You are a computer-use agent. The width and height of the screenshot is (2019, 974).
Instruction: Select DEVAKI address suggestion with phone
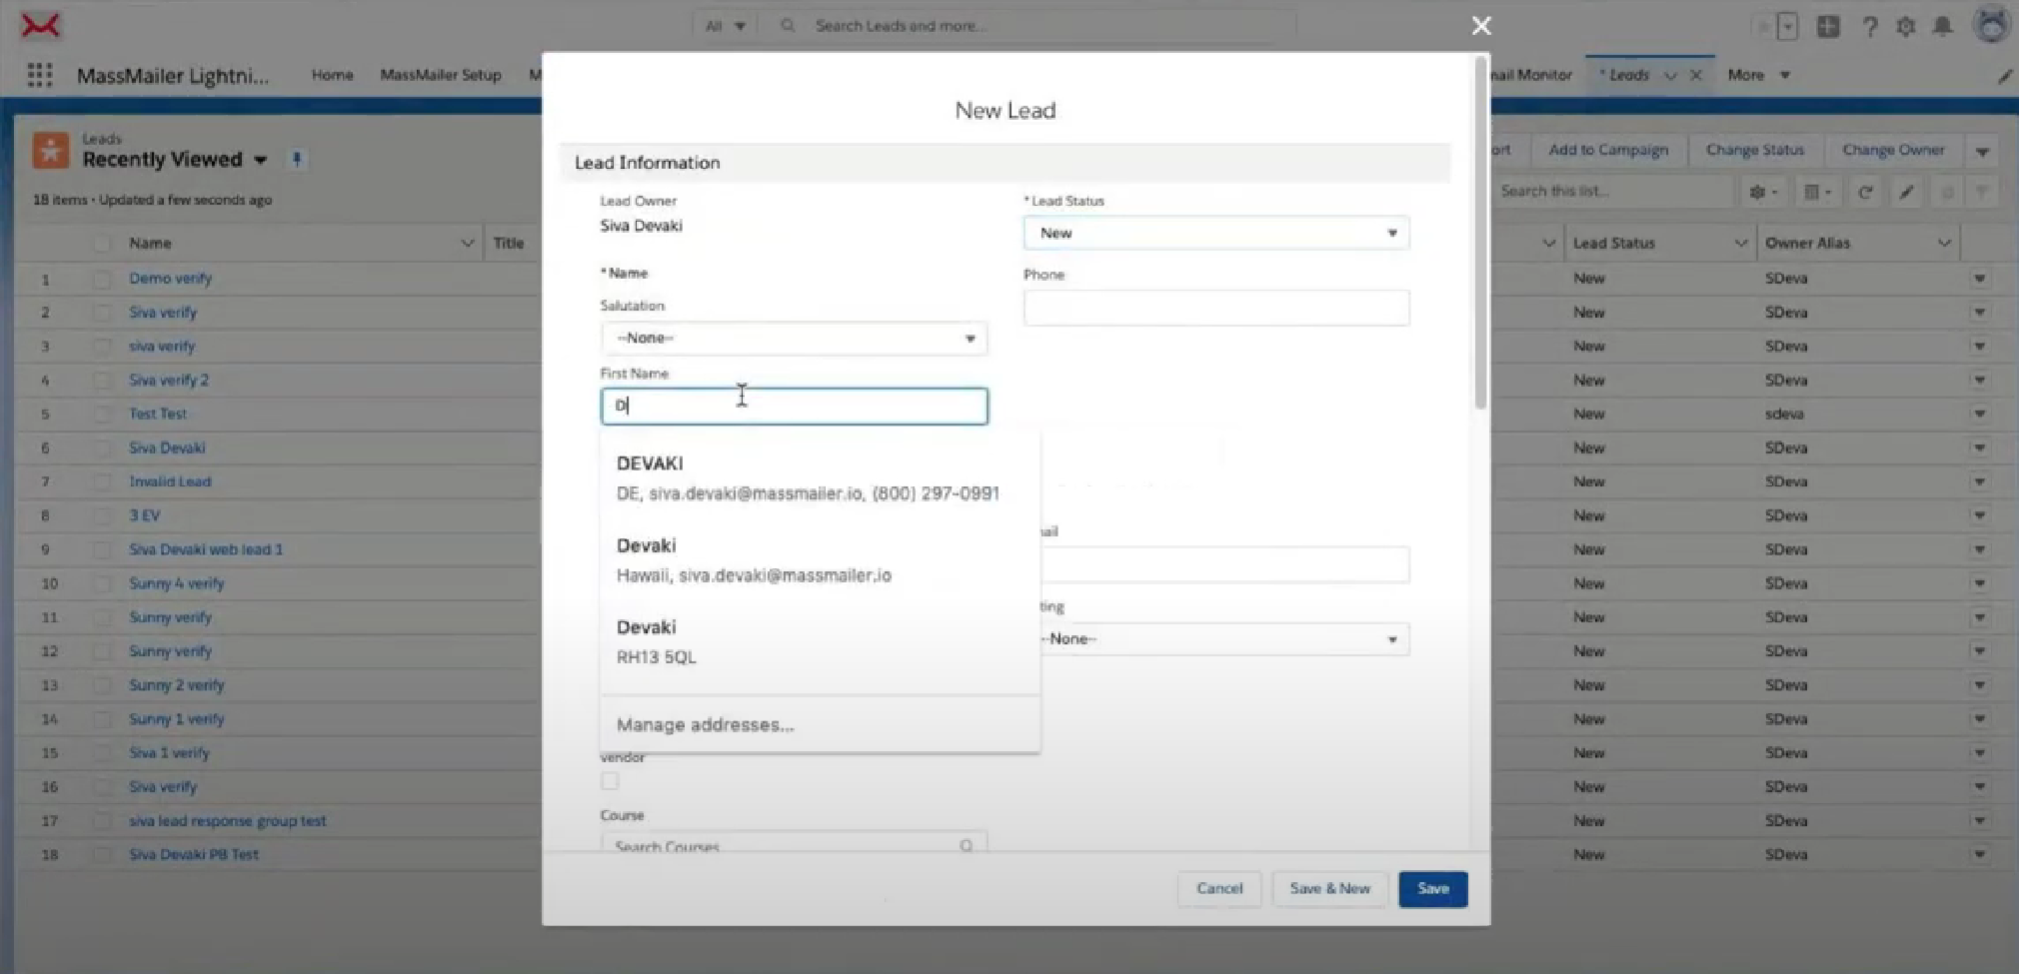pos(819,478)
